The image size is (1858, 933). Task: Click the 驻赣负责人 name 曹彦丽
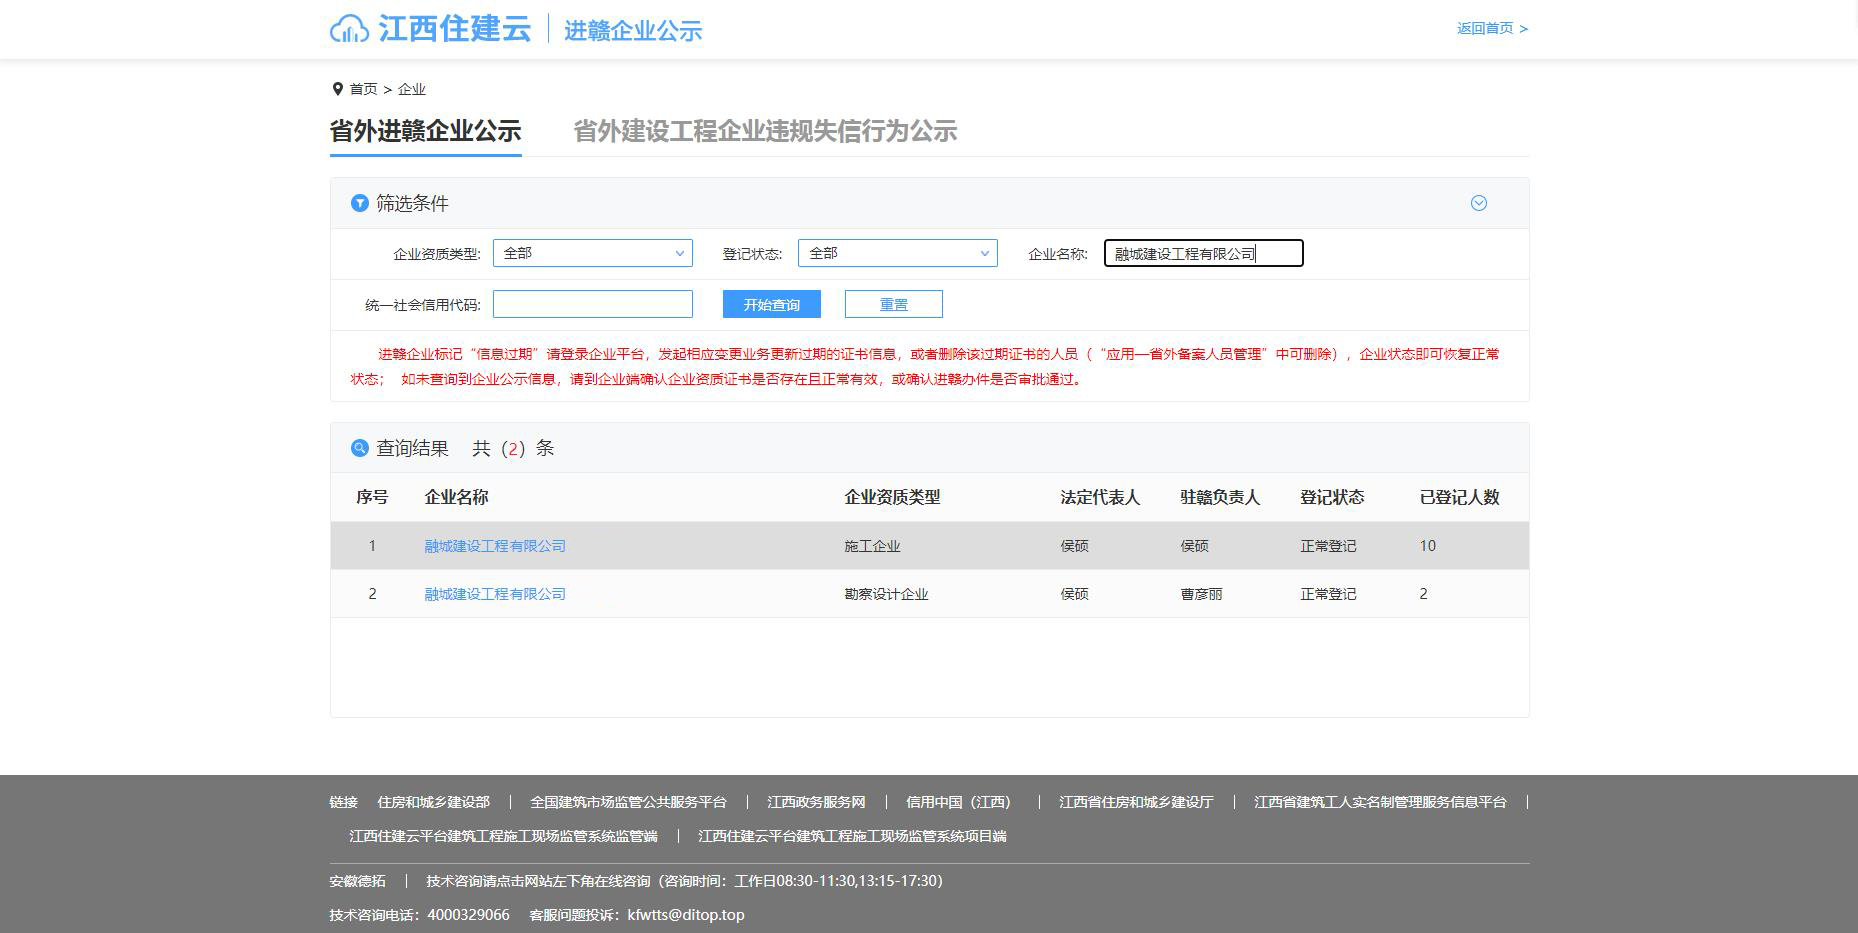click(1201, 594)
